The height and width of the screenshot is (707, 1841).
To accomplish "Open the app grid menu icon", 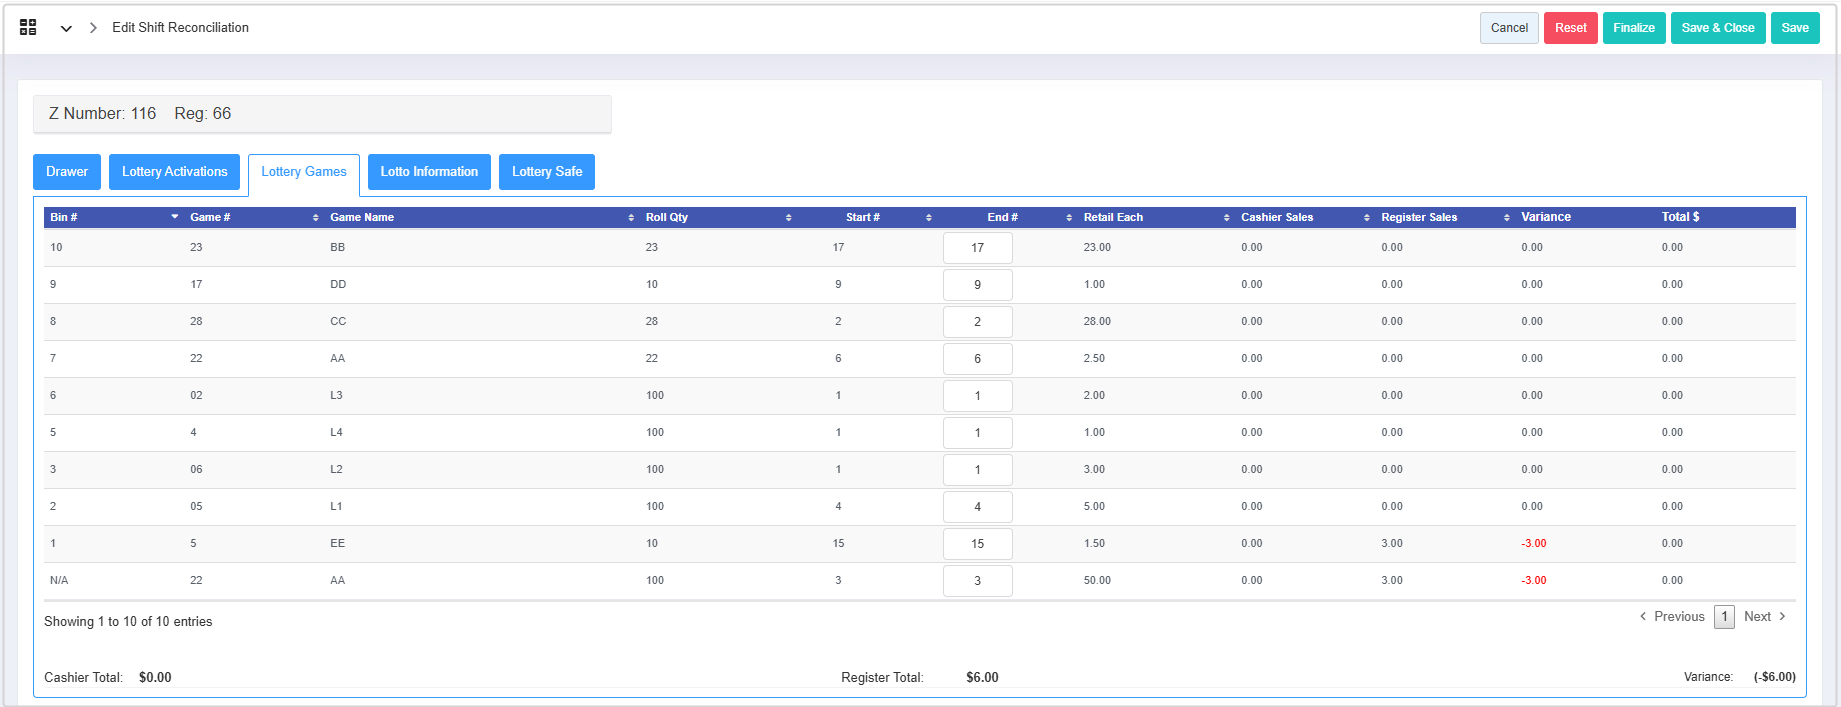I will coord(28,28).
